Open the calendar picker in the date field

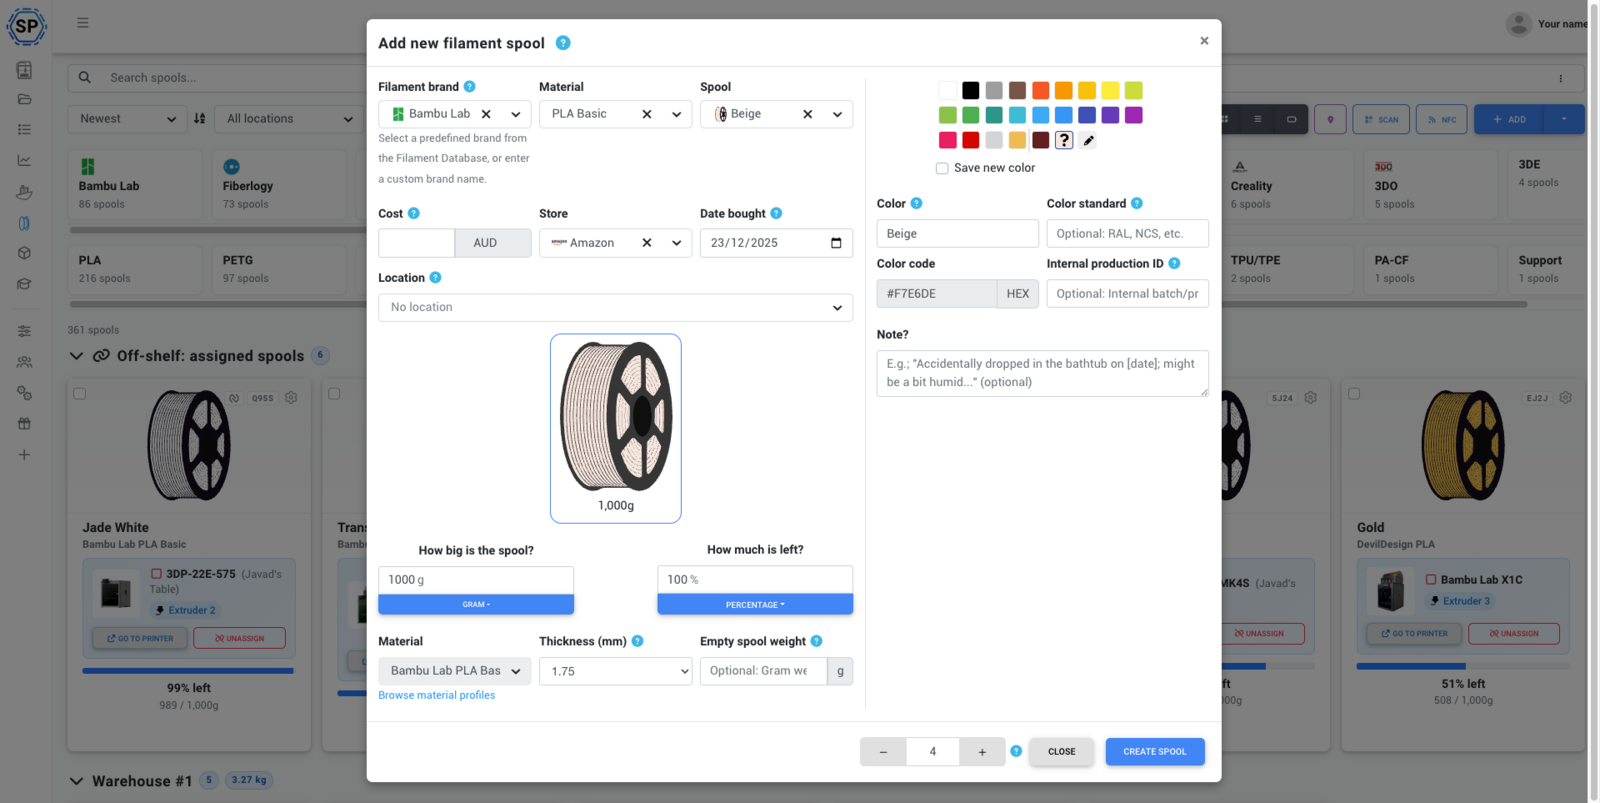[x=836, y=243]
